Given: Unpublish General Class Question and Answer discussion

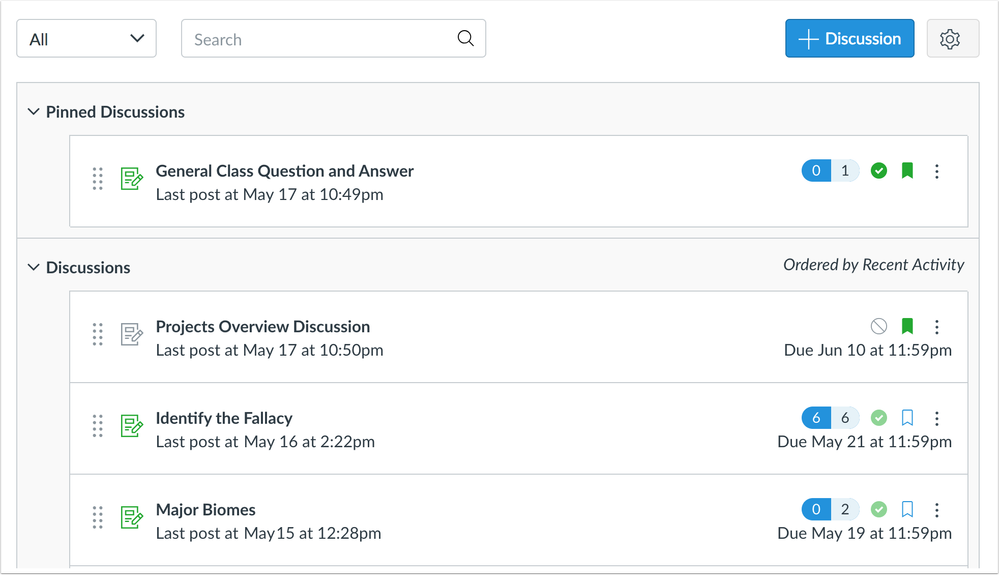Looking at the screenshot, I should (879, 171).
